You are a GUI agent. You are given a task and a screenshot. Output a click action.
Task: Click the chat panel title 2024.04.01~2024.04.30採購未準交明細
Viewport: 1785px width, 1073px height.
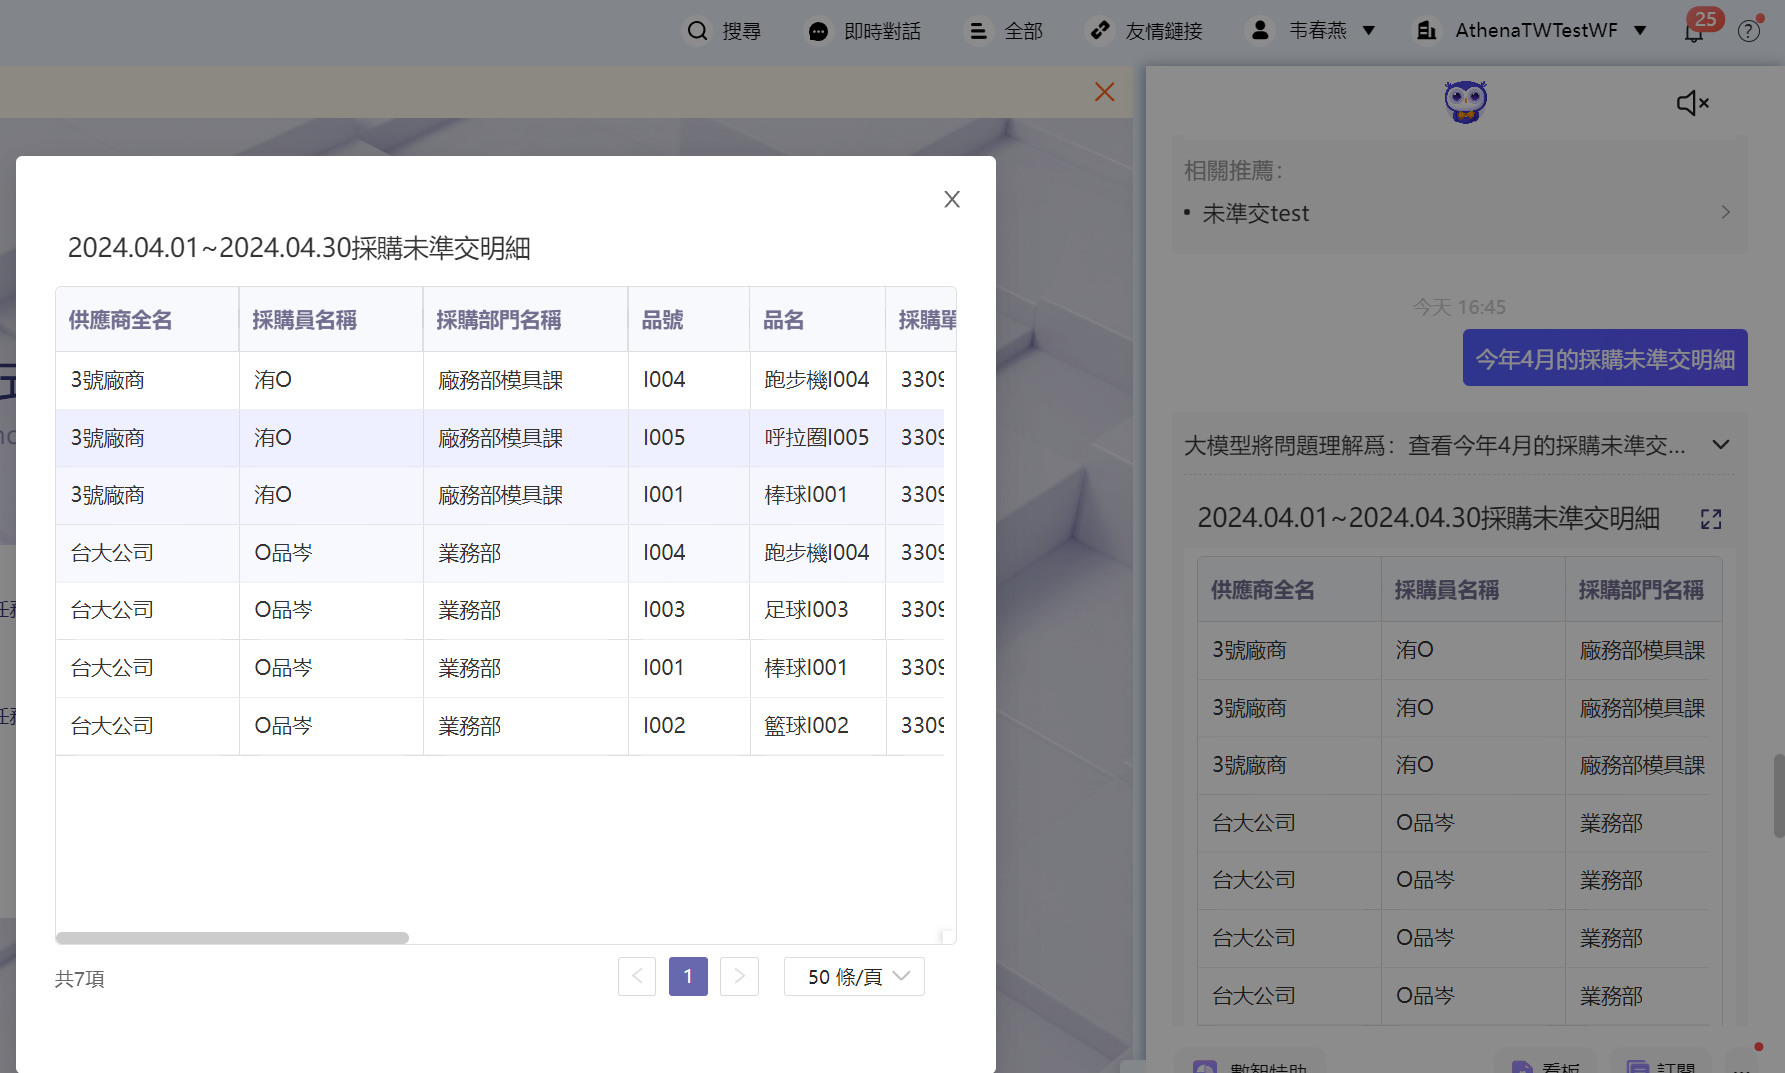[x=1428, y=518]
